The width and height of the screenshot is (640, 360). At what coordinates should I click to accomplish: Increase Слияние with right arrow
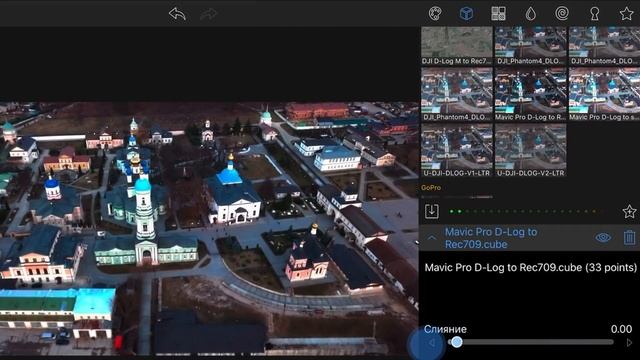pos(629,343)
